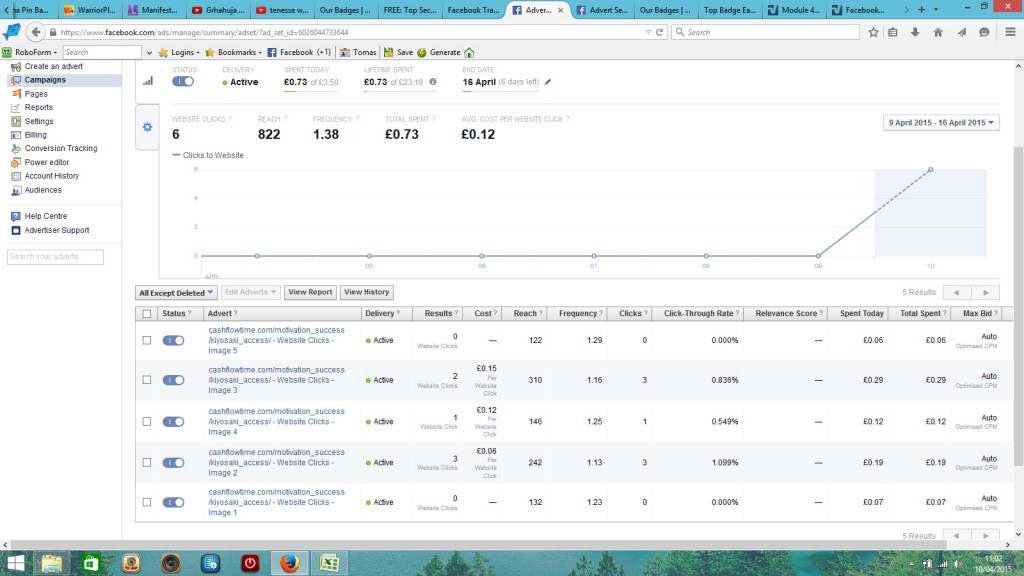Click the chart data point for 09

818,256
